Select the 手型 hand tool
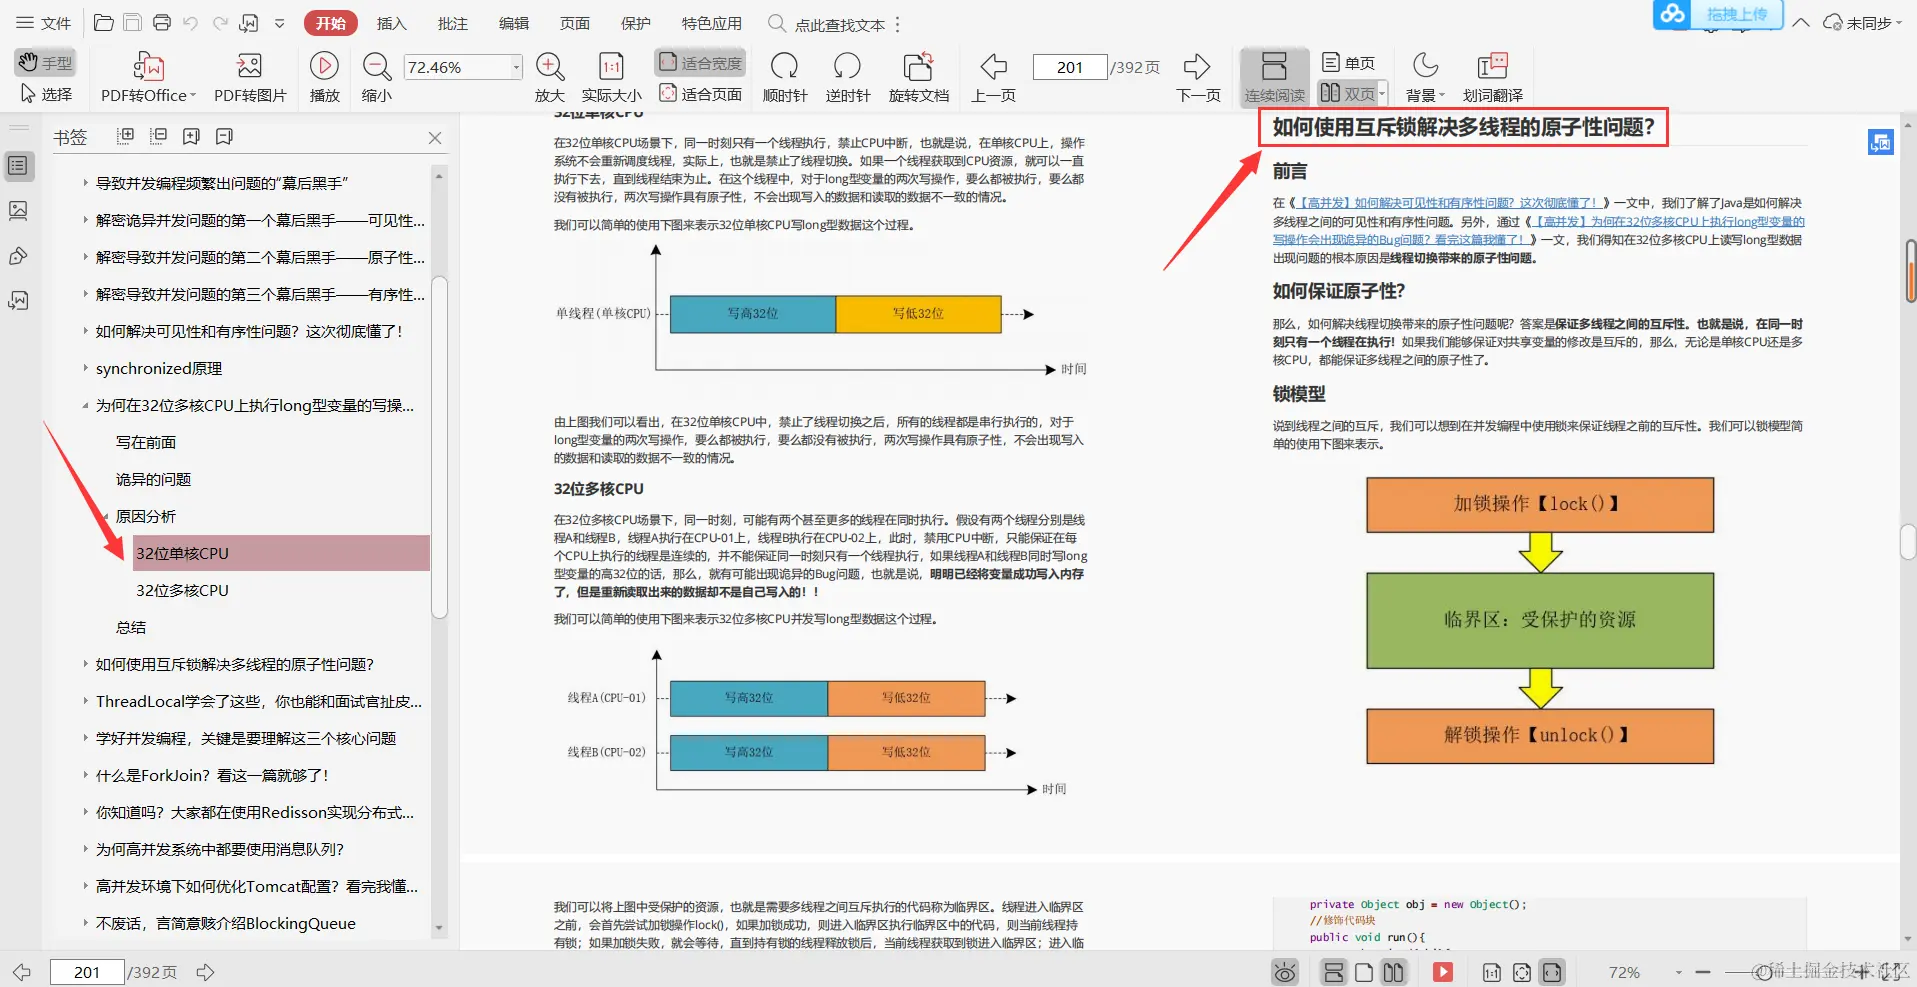The height and width of the screenshot is (987, 1917). tap(46, 62)
